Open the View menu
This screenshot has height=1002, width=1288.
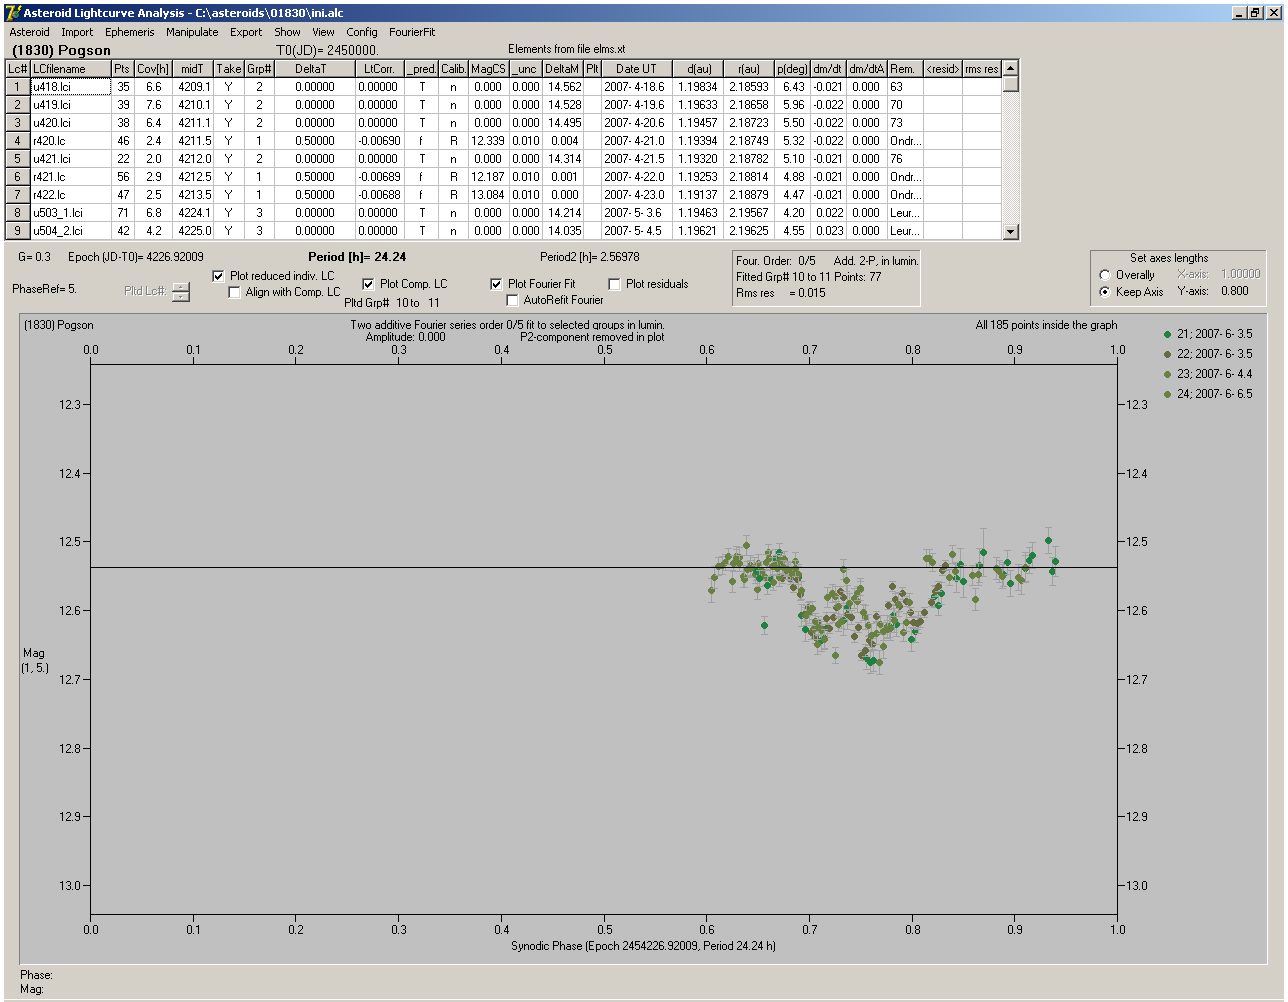point(323,32)
